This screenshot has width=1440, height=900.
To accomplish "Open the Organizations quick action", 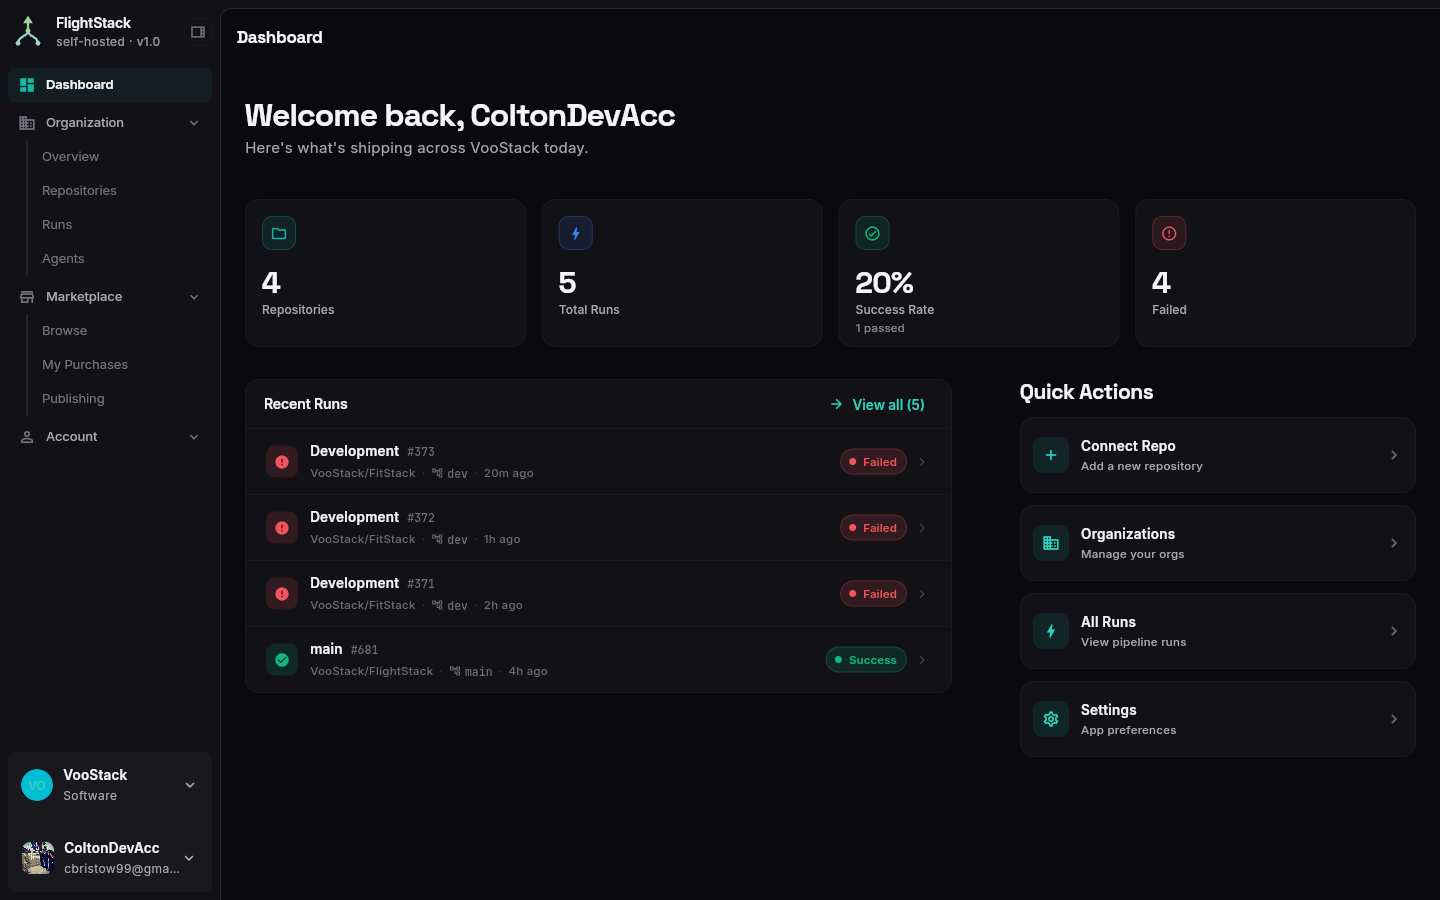I will tap(1217, 543).
